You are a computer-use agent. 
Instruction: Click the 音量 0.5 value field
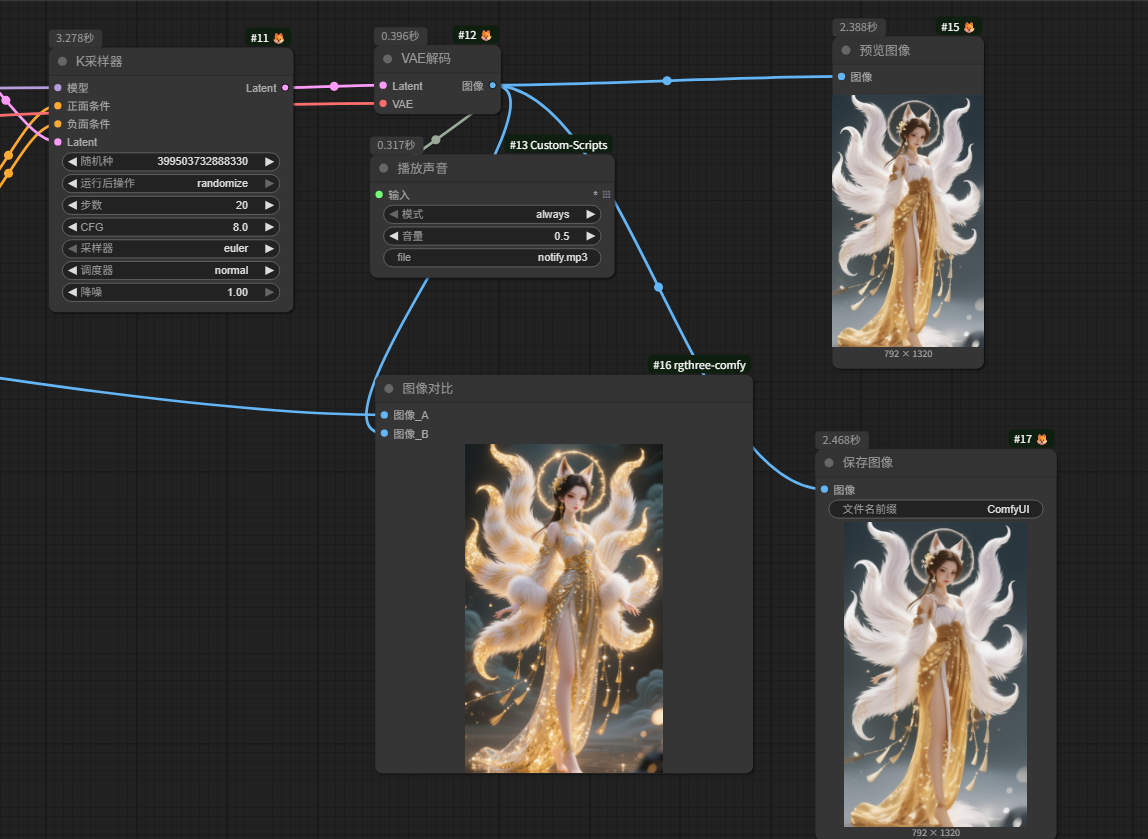[492, 236]
